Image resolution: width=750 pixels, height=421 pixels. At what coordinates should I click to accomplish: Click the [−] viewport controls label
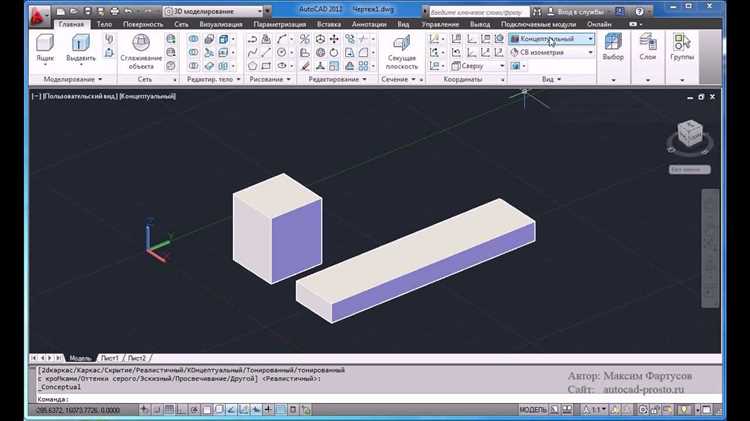coord(36,96)
